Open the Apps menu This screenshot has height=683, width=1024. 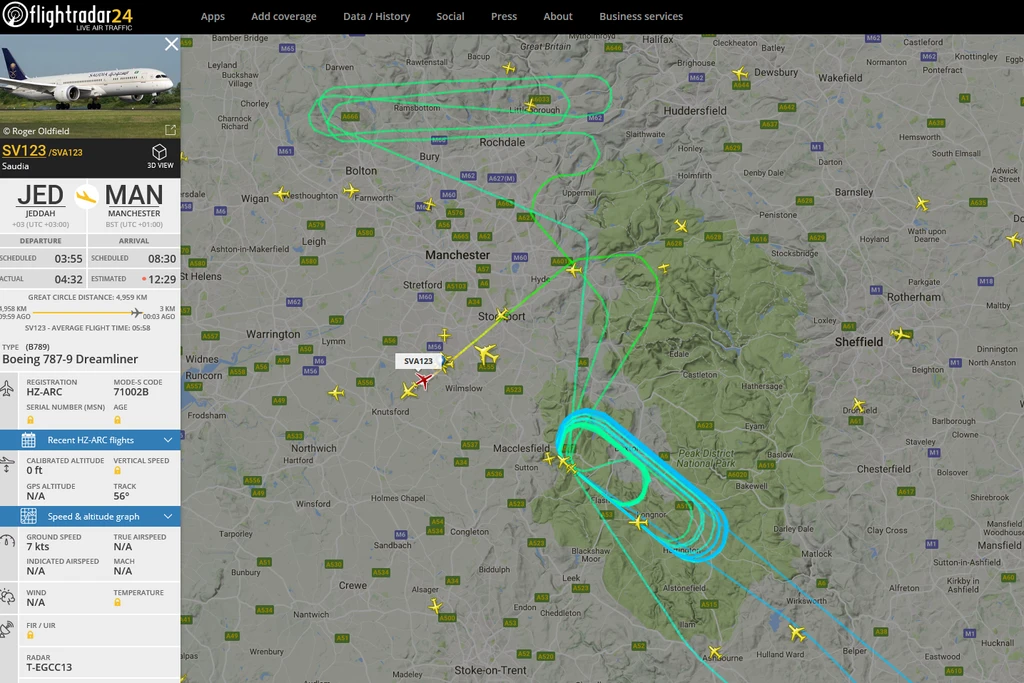pyautogui.click(x=212, y=16)
